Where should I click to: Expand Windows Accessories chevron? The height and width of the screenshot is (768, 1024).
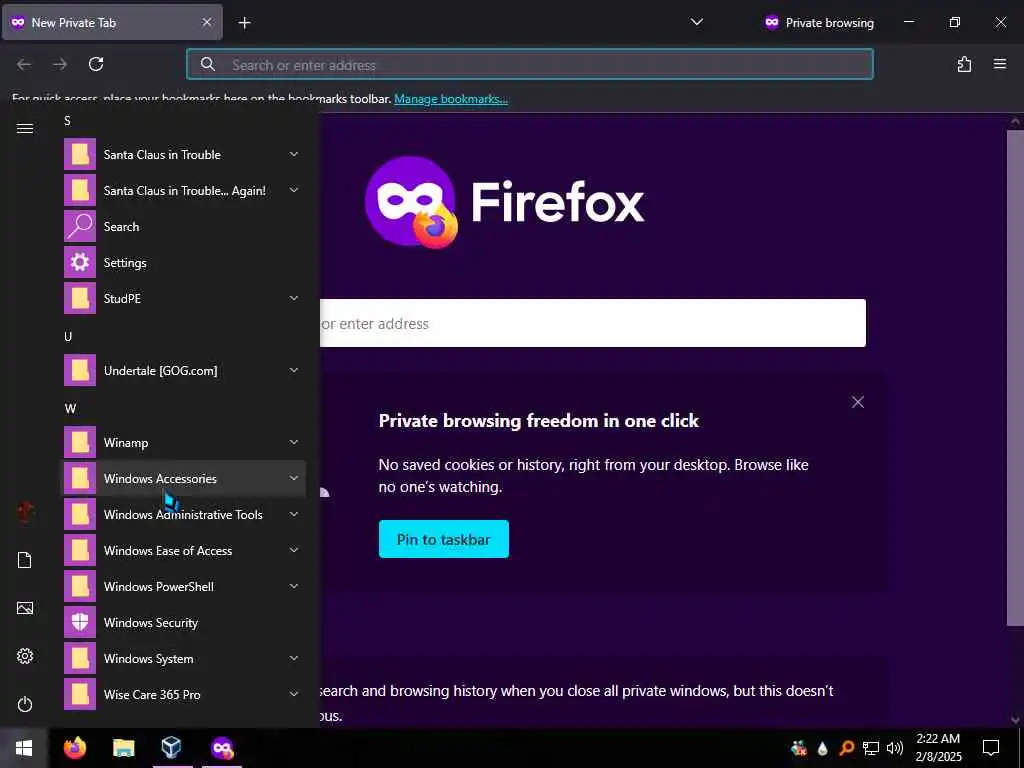pyautogui.click(x=294, y=478)
